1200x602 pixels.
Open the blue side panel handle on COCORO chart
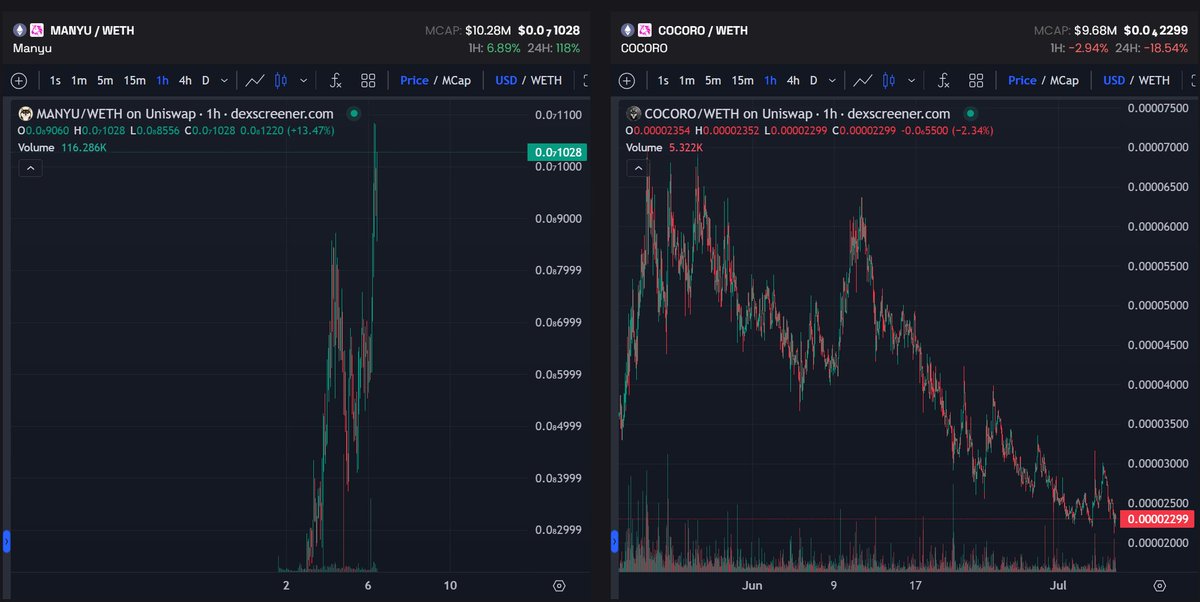pos(615,542)
